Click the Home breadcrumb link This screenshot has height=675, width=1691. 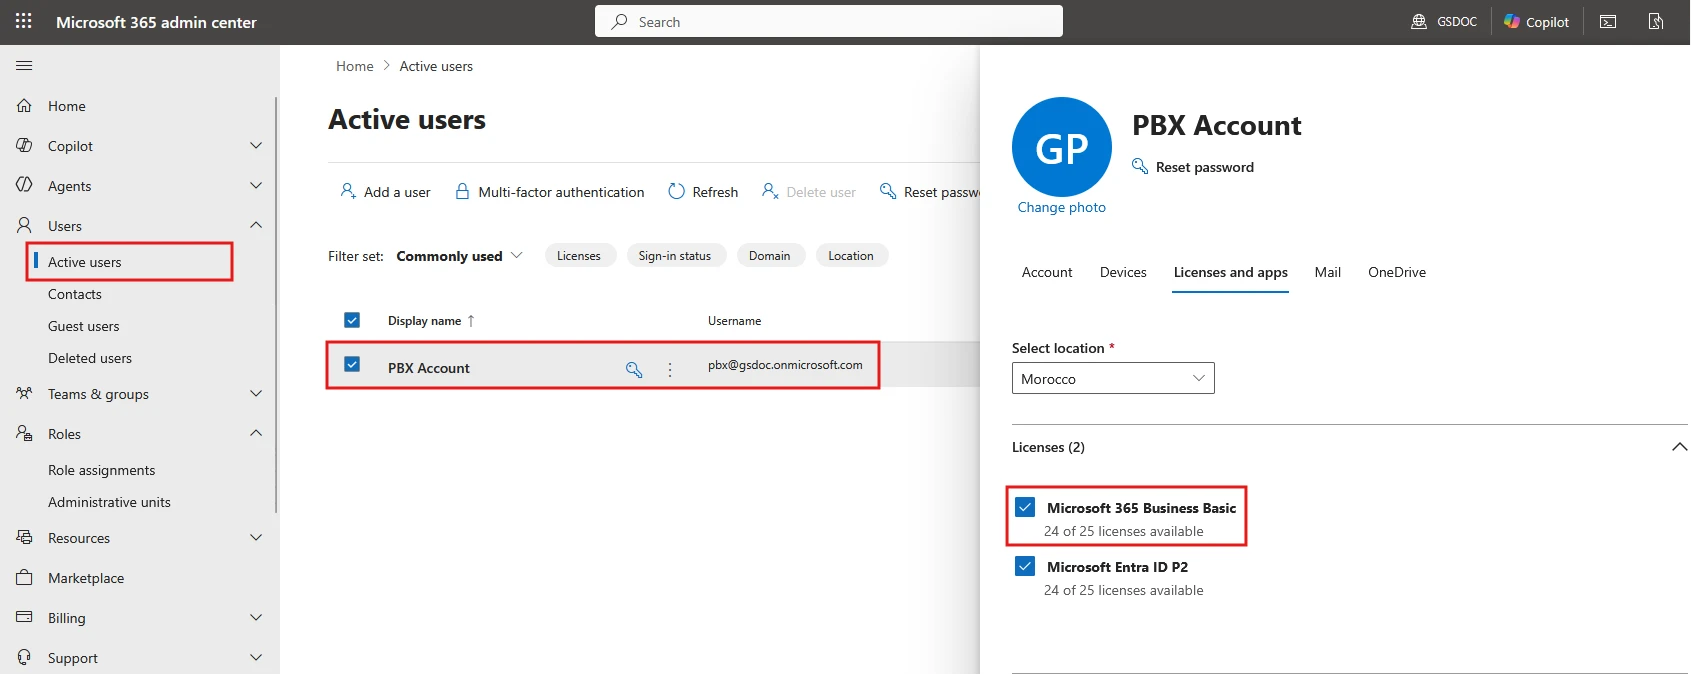pyautogui.click(x=355, y=66)
